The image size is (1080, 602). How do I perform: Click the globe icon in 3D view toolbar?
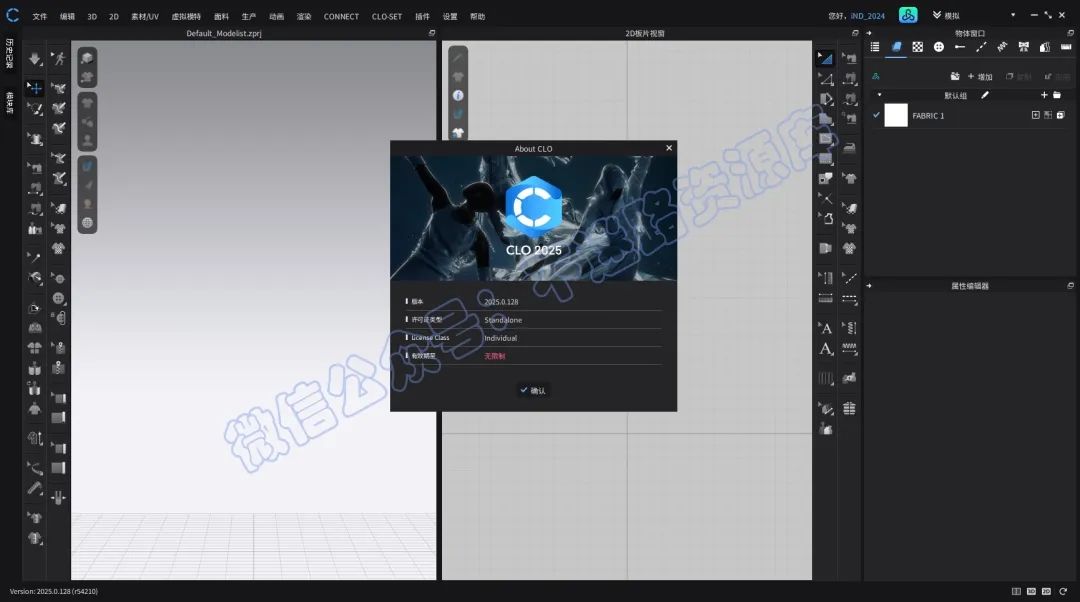87,222
